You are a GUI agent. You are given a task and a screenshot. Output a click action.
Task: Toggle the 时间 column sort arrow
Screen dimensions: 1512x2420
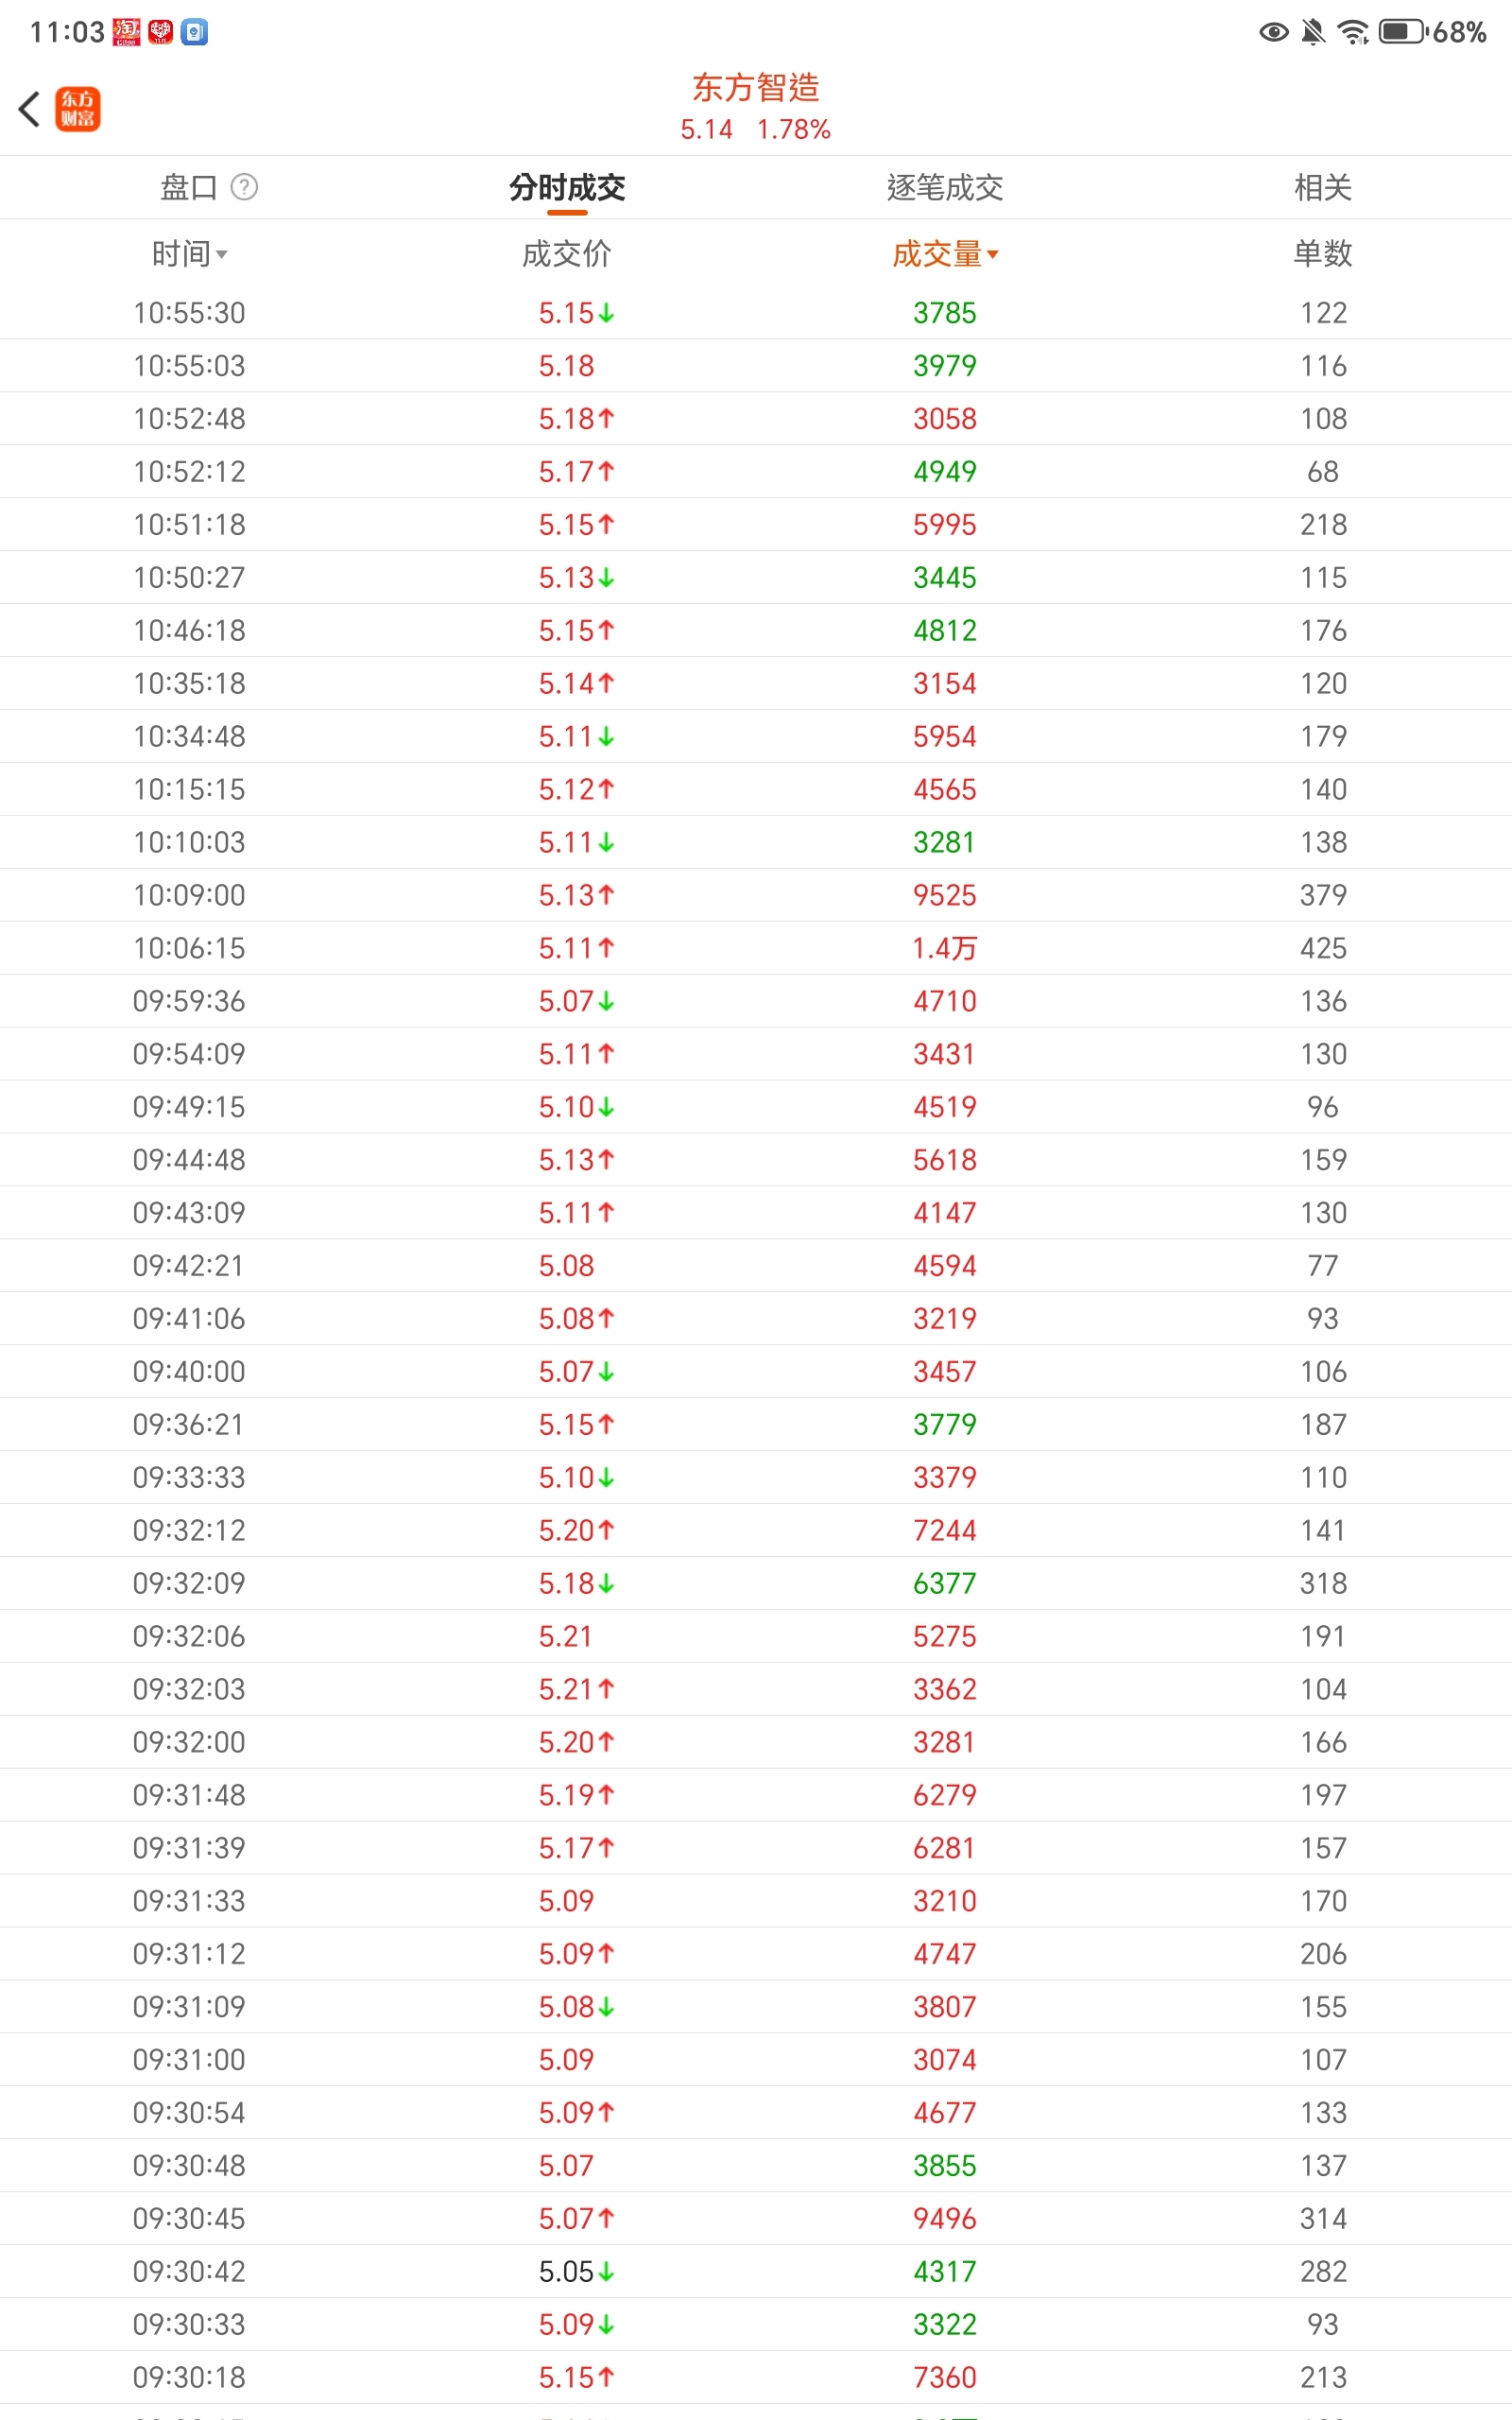tap(221, 255)
